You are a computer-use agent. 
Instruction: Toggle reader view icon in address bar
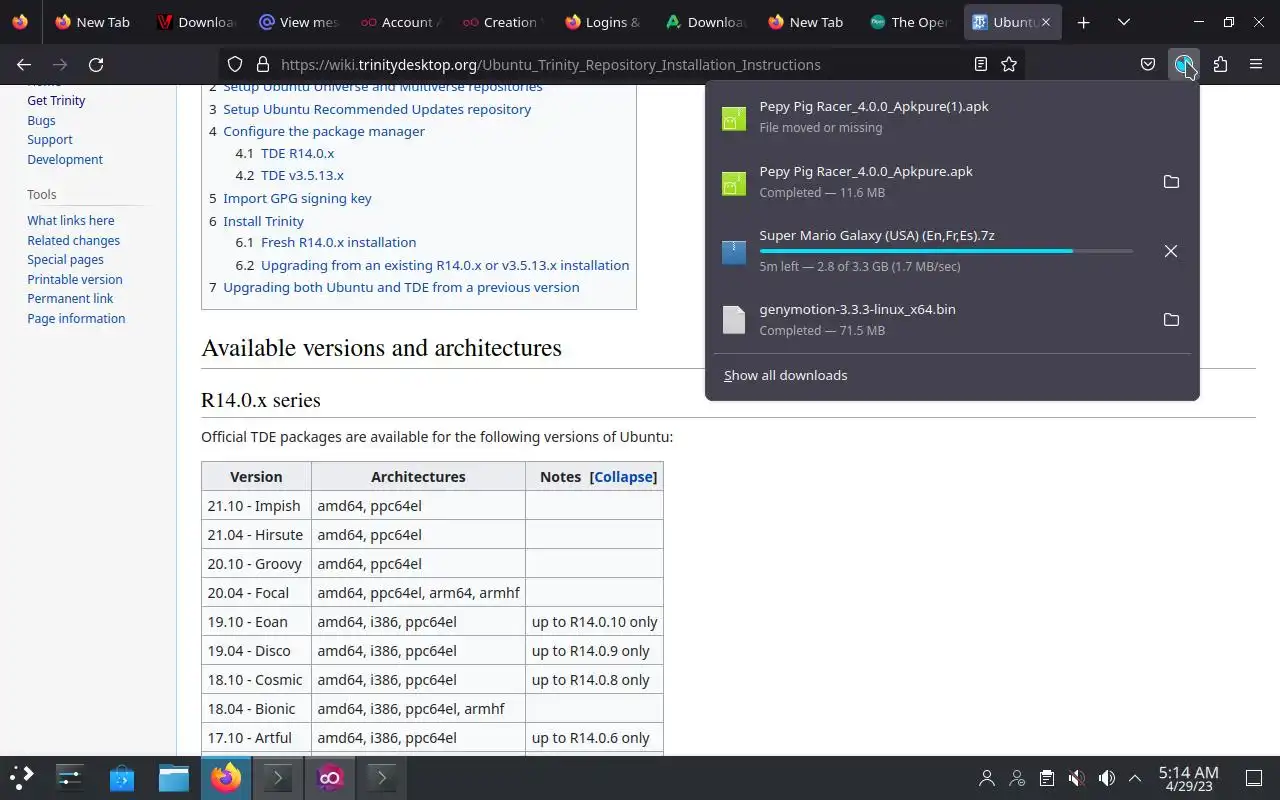coord(981,64)
